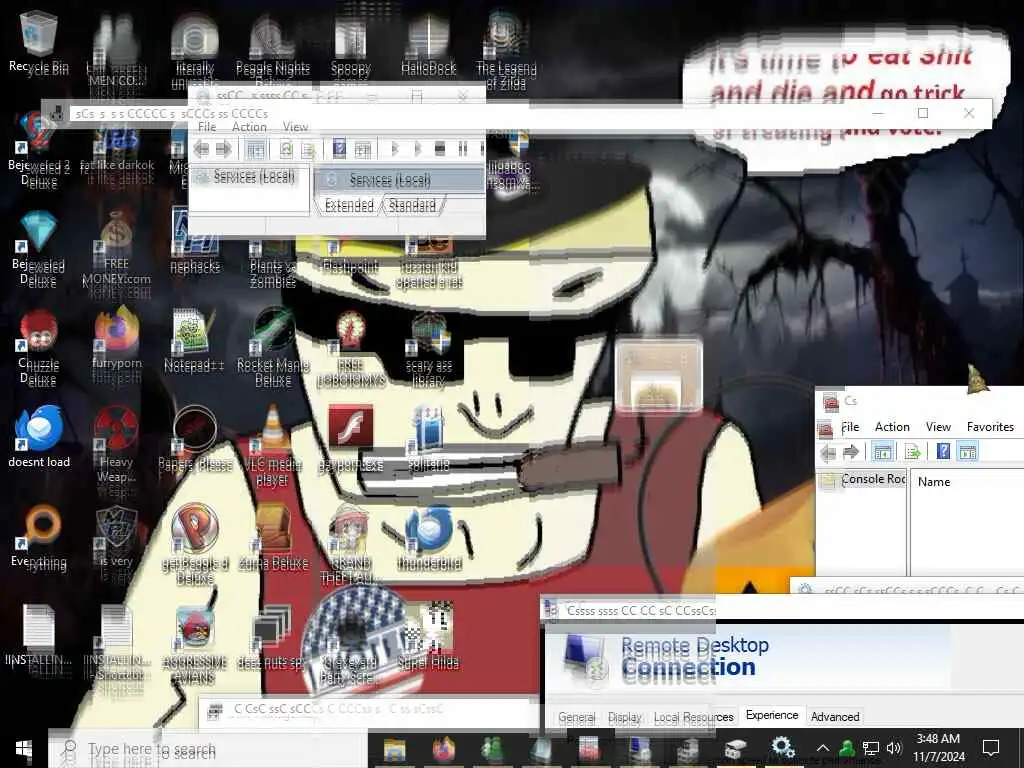Open the gears settings app on taskbar
Image resolution: width=1024 pixels, height=768 pixels.
pos(782,747)
